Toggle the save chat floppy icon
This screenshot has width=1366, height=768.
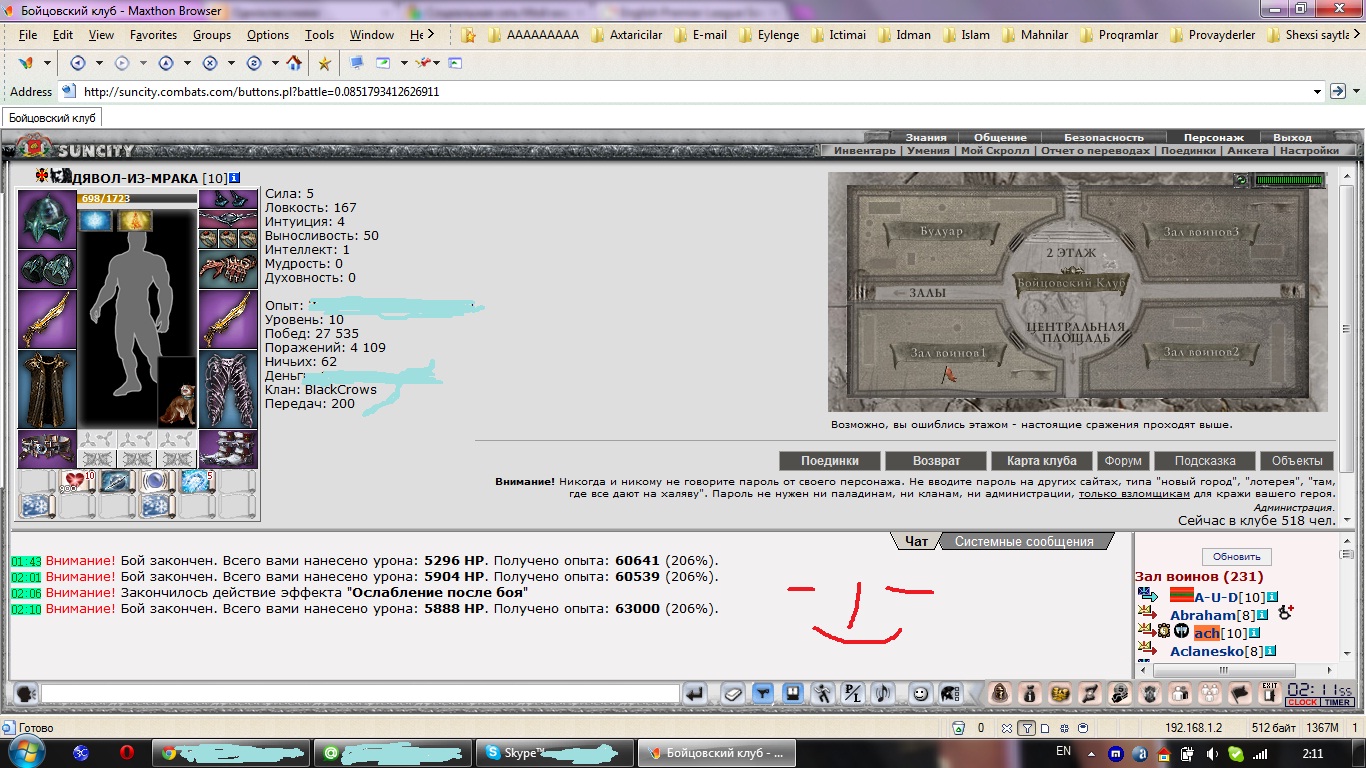[793, 693]
